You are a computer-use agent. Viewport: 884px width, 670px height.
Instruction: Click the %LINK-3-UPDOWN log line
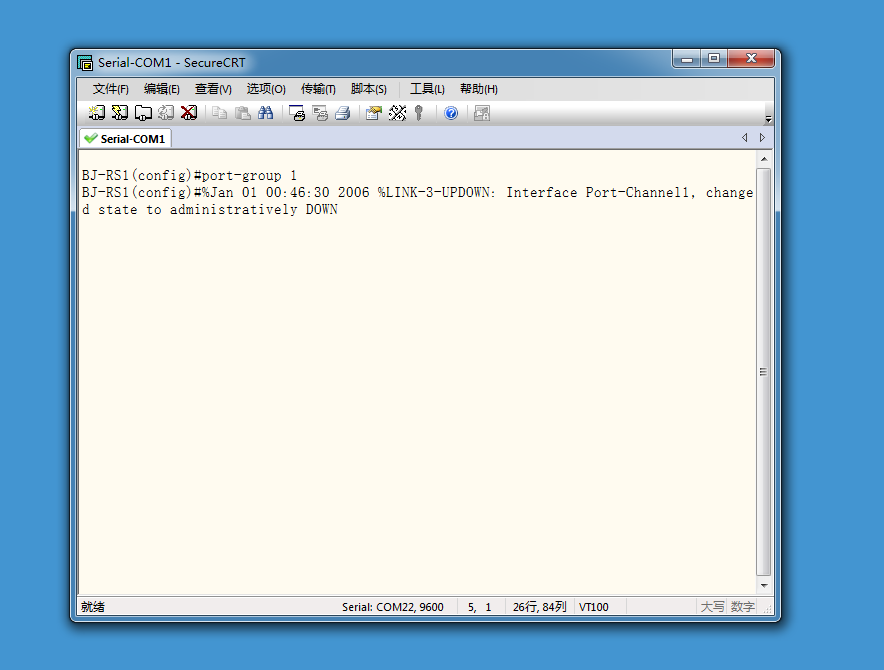pyautogui.click(x=417, y=192)
